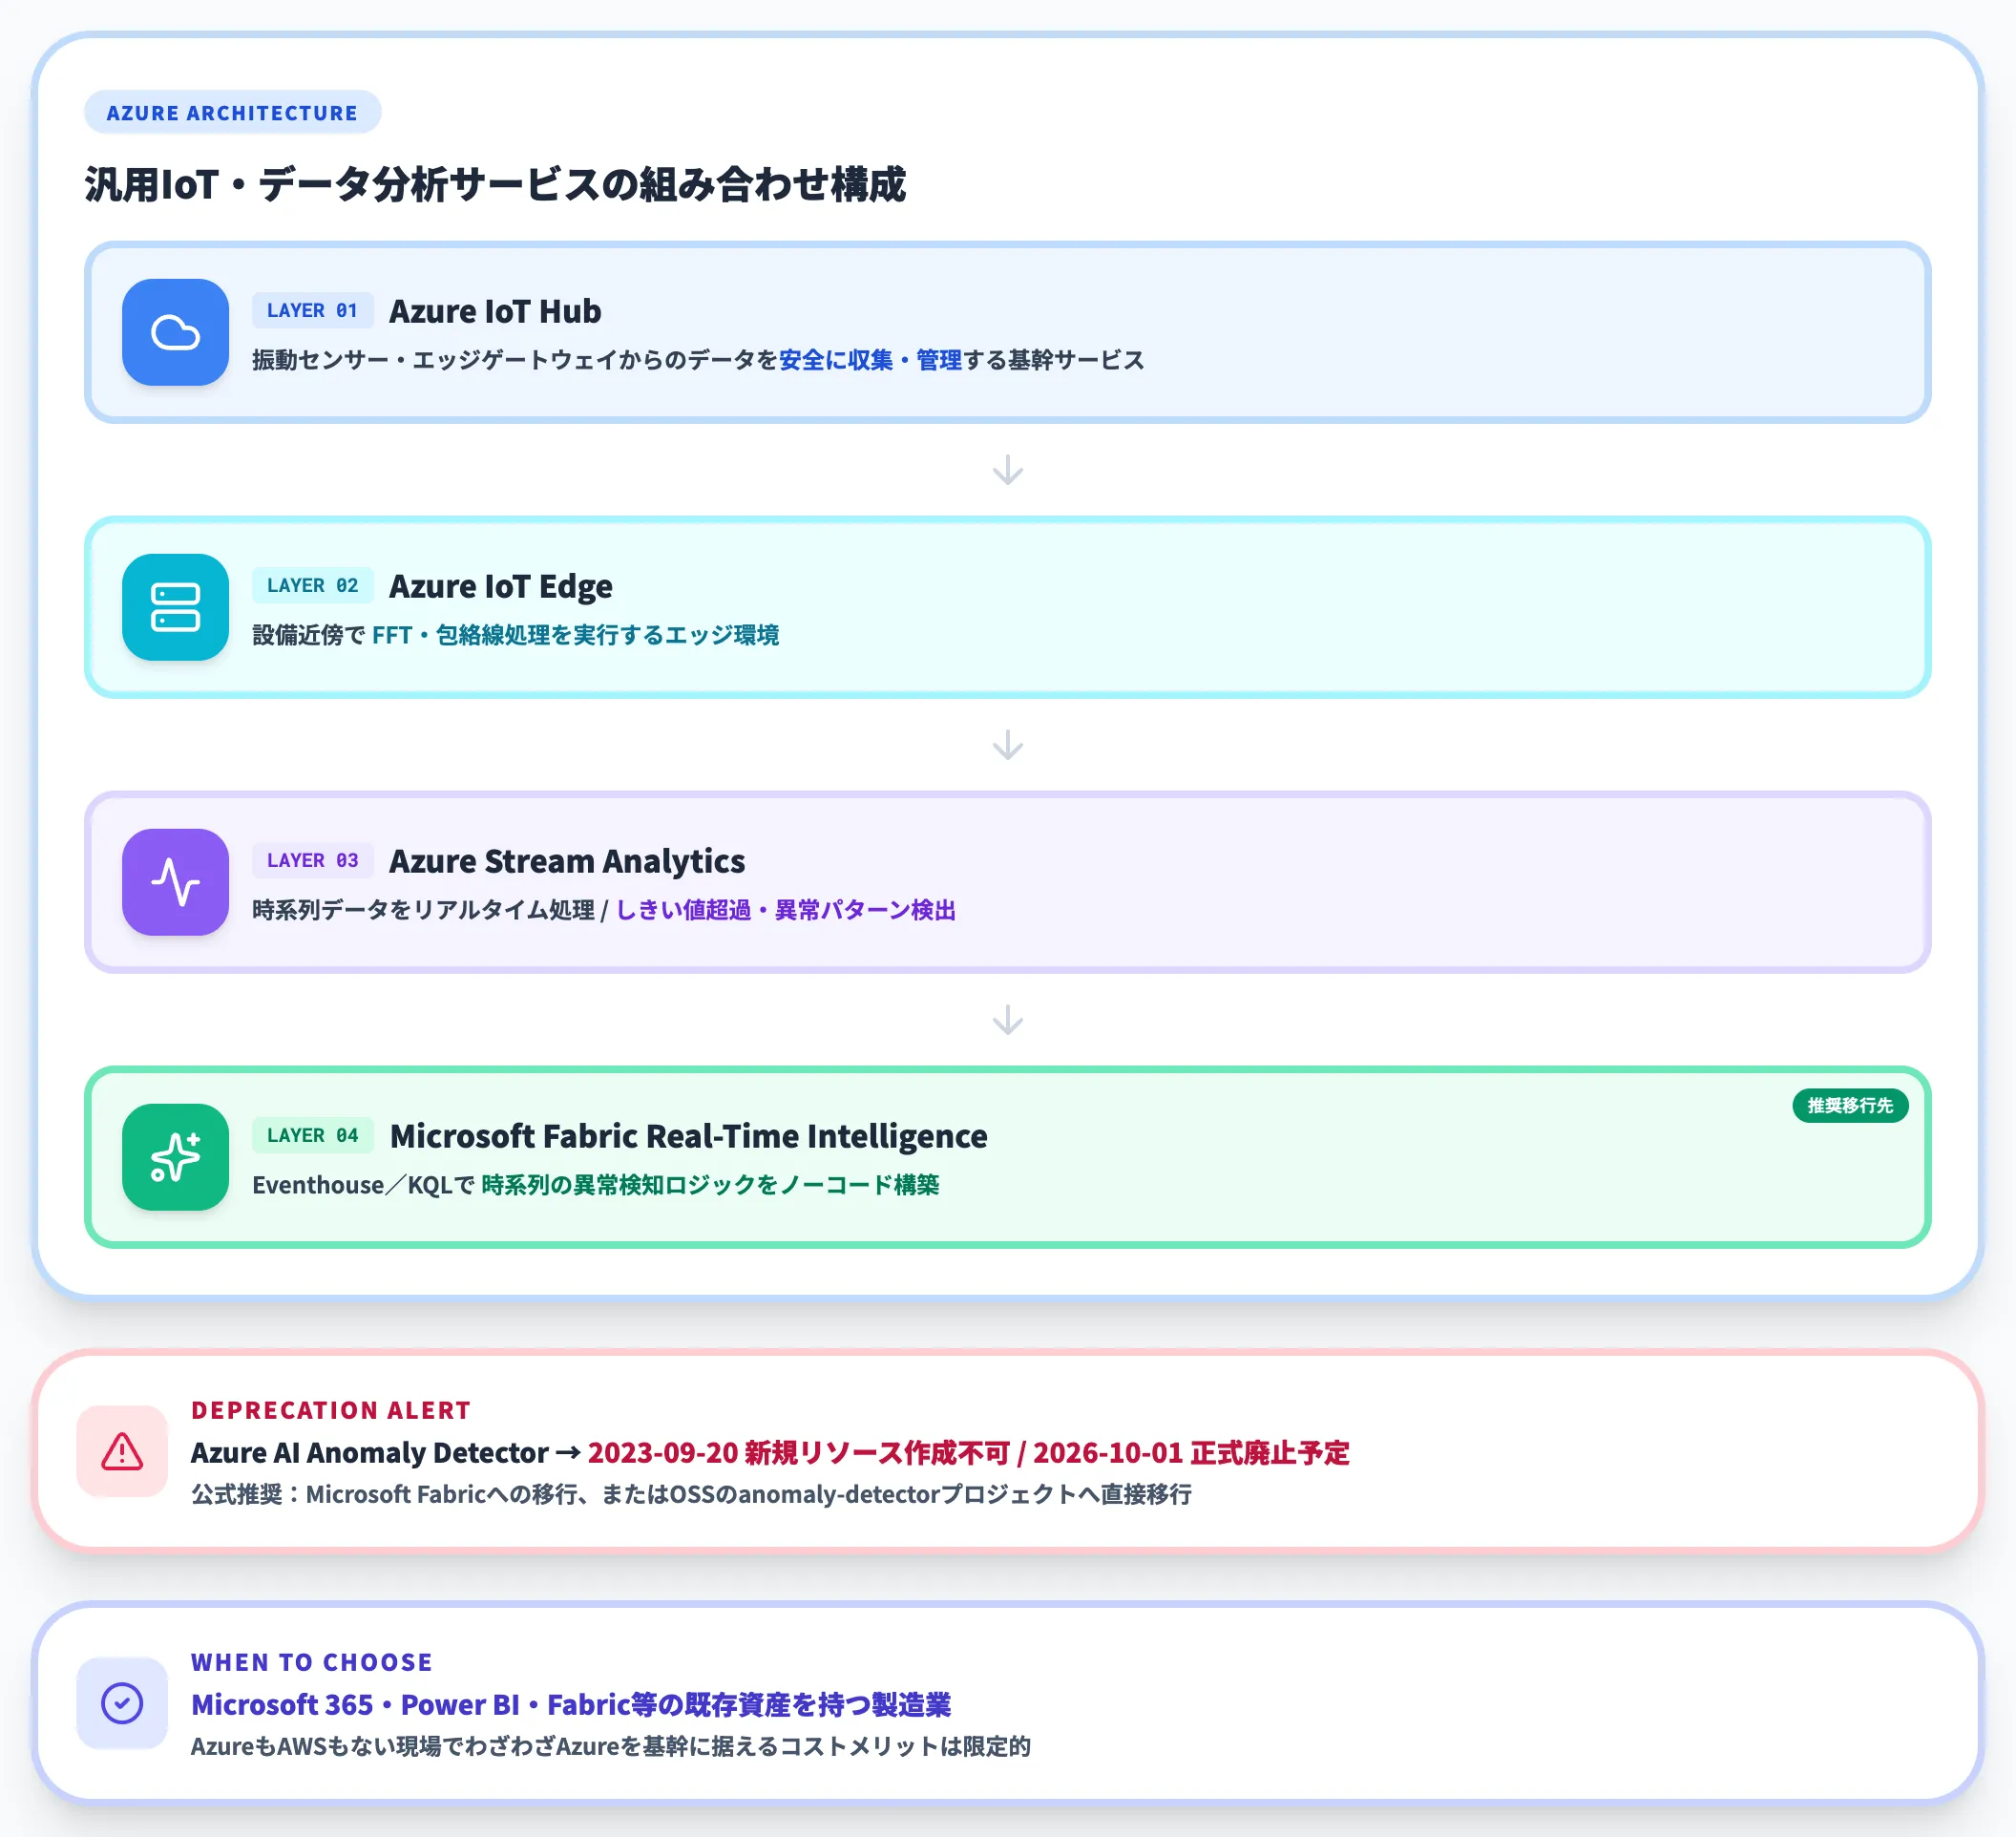Viewport: 2016px width, 1837px height.
Task: Click the cloud icon for Azure IoT Hub
Action: pyautogui.click(x=175, y=332)
